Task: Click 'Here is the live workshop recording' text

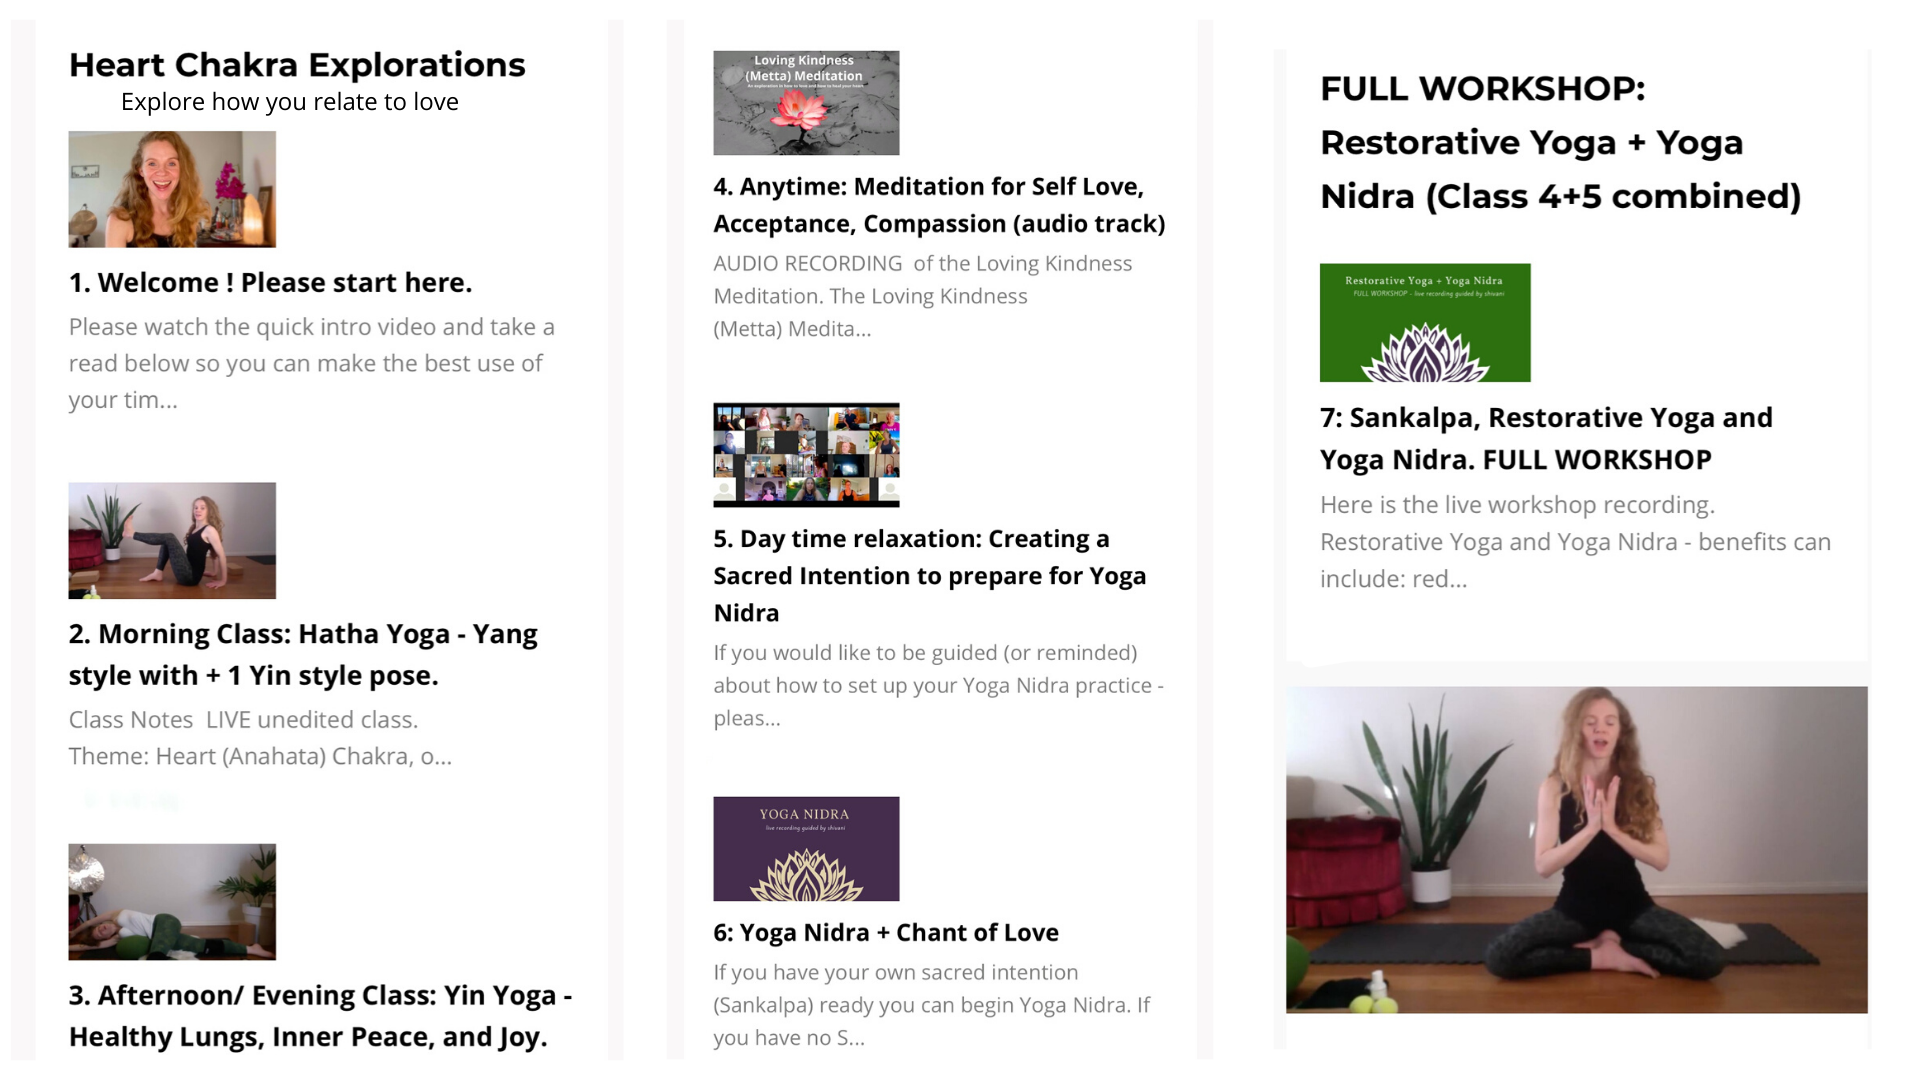Action: (1517, 505)
